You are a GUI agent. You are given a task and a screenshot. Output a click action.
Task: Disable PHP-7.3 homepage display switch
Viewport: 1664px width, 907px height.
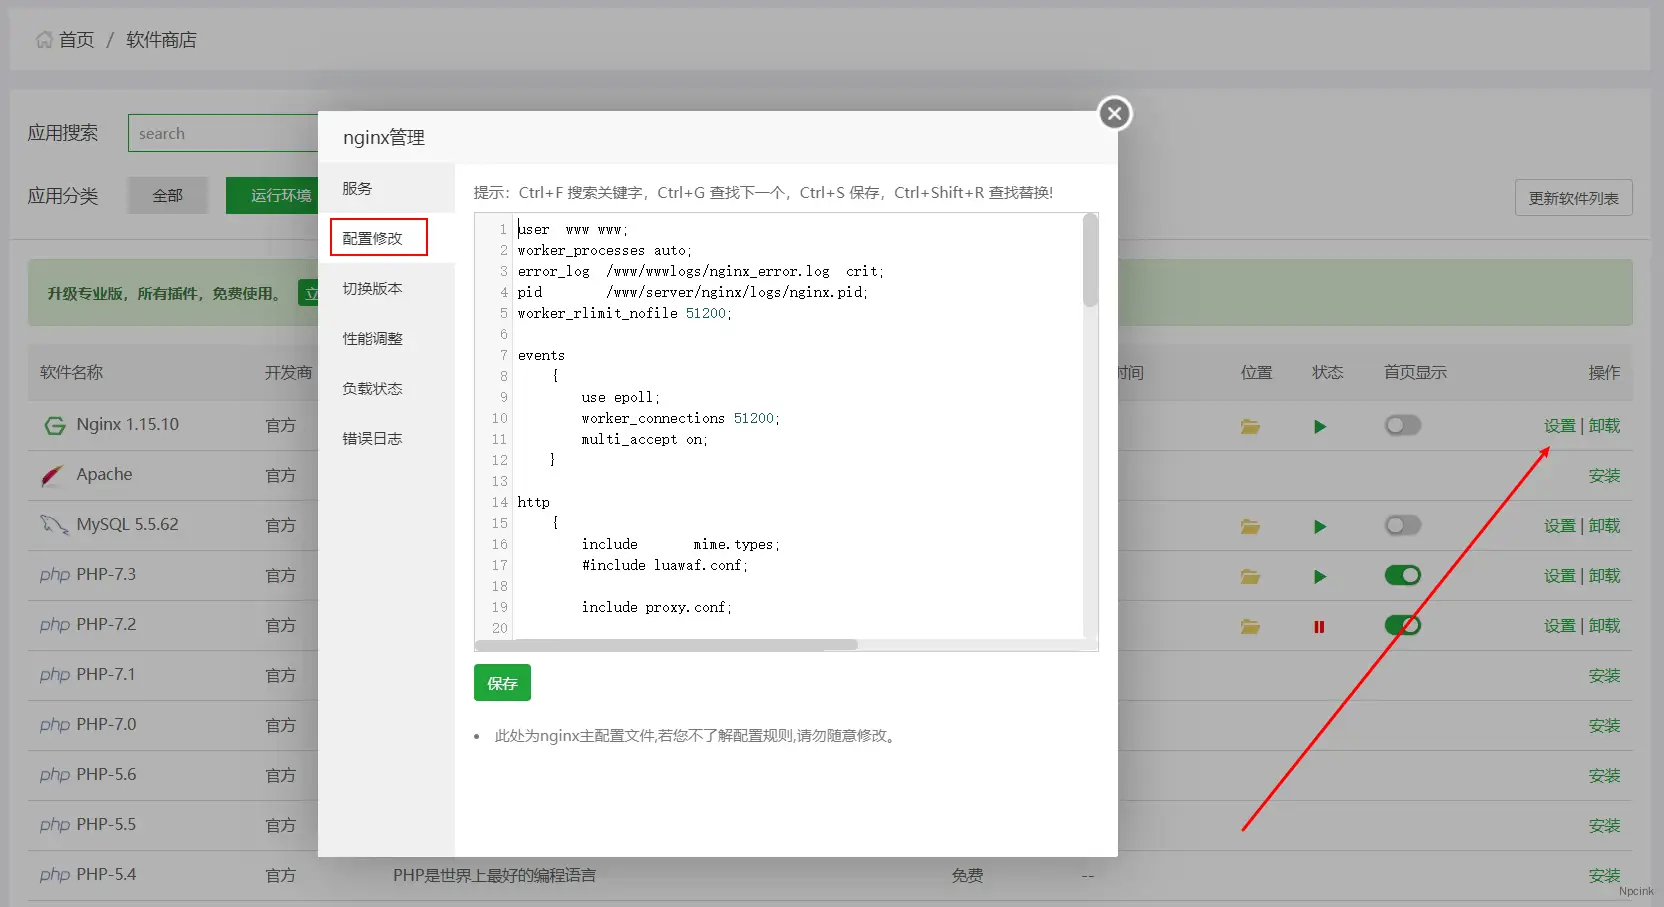[x=1402, y=575]
